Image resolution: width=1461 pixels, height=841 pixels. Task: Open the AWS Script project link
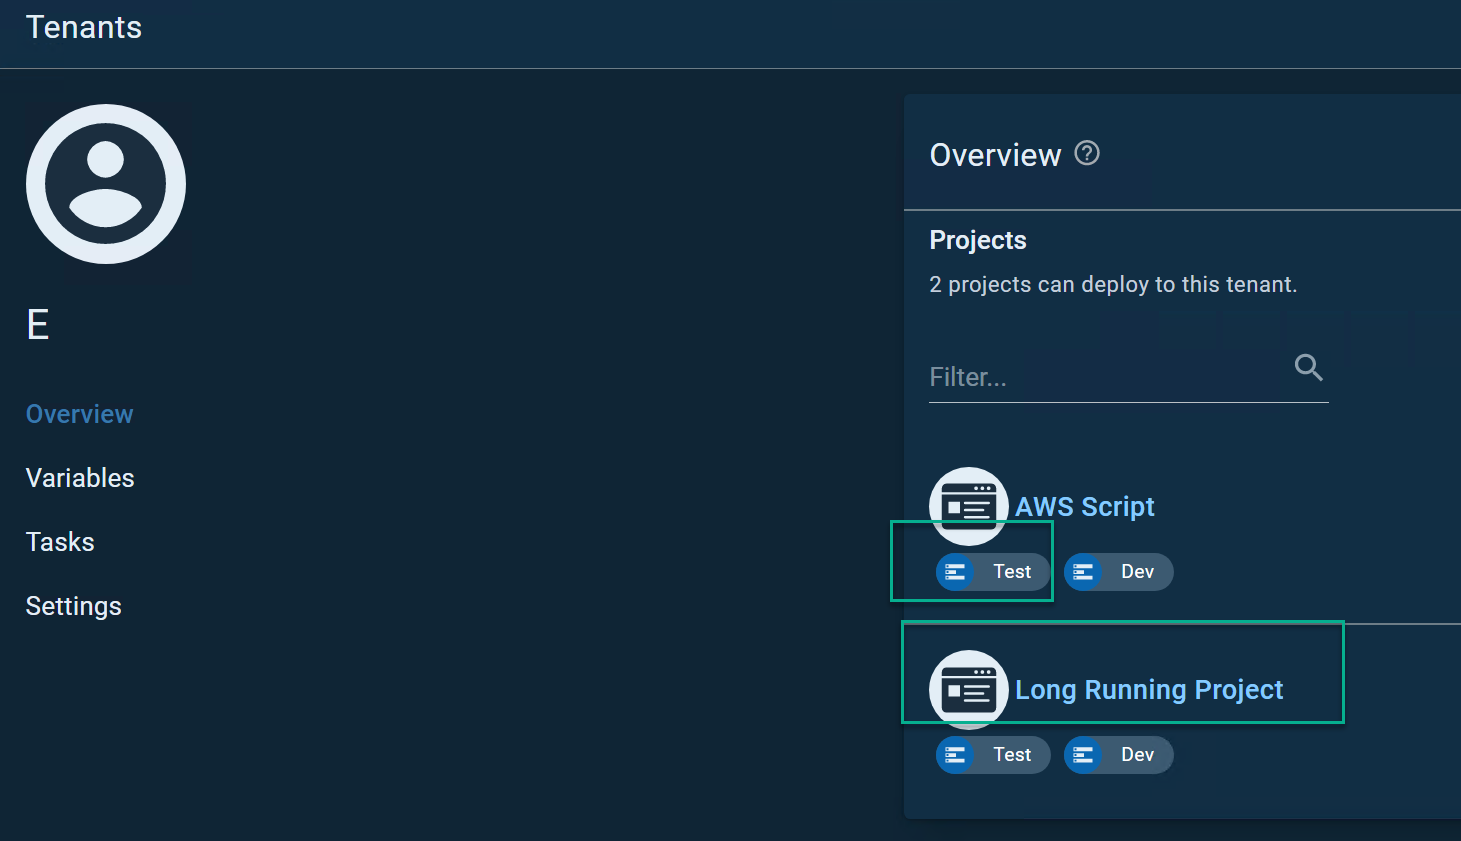1085,506
